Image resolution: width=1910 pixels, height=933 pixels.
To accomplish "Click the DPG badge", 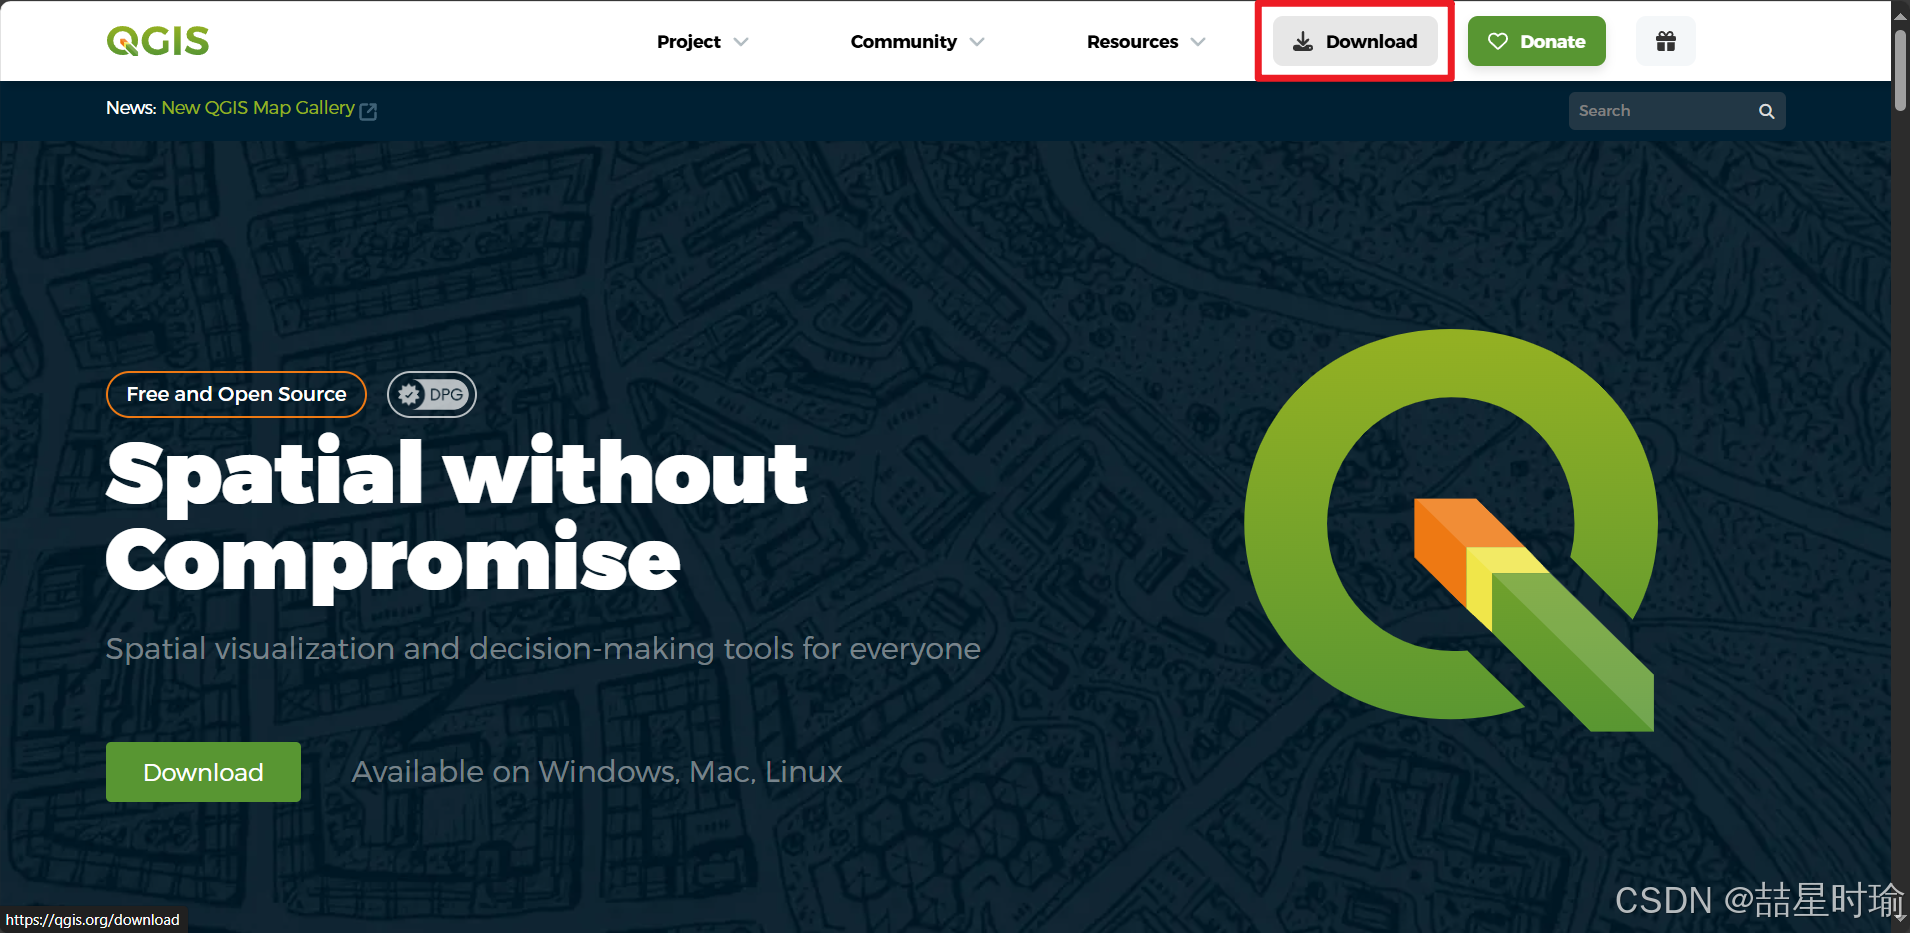I will coord(432,394).
